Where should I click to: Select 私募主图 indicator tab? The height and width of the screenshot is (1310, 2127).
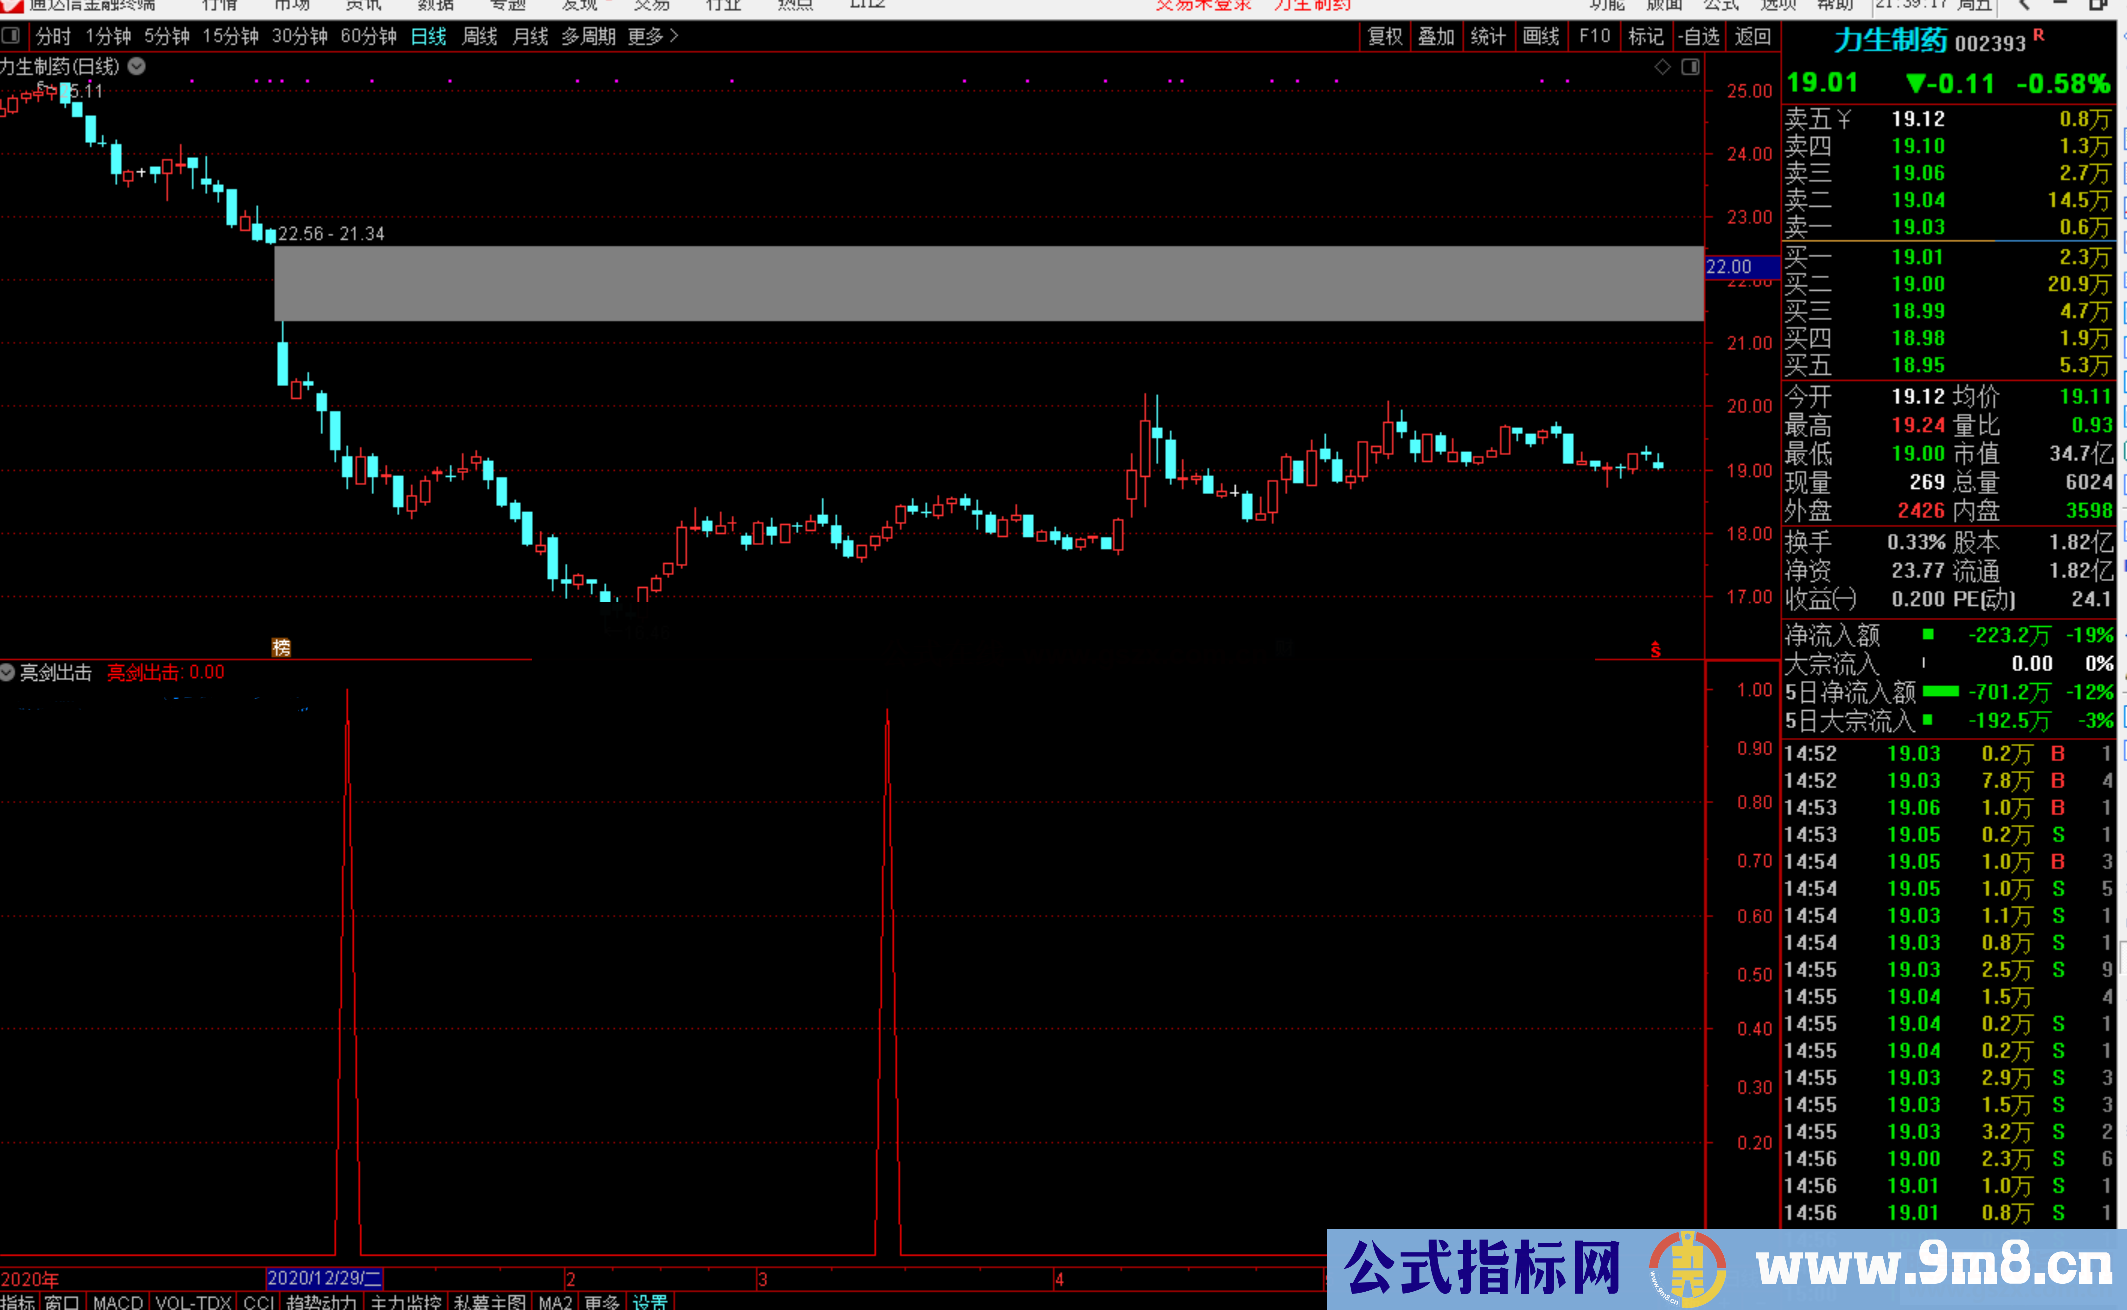489,1301
